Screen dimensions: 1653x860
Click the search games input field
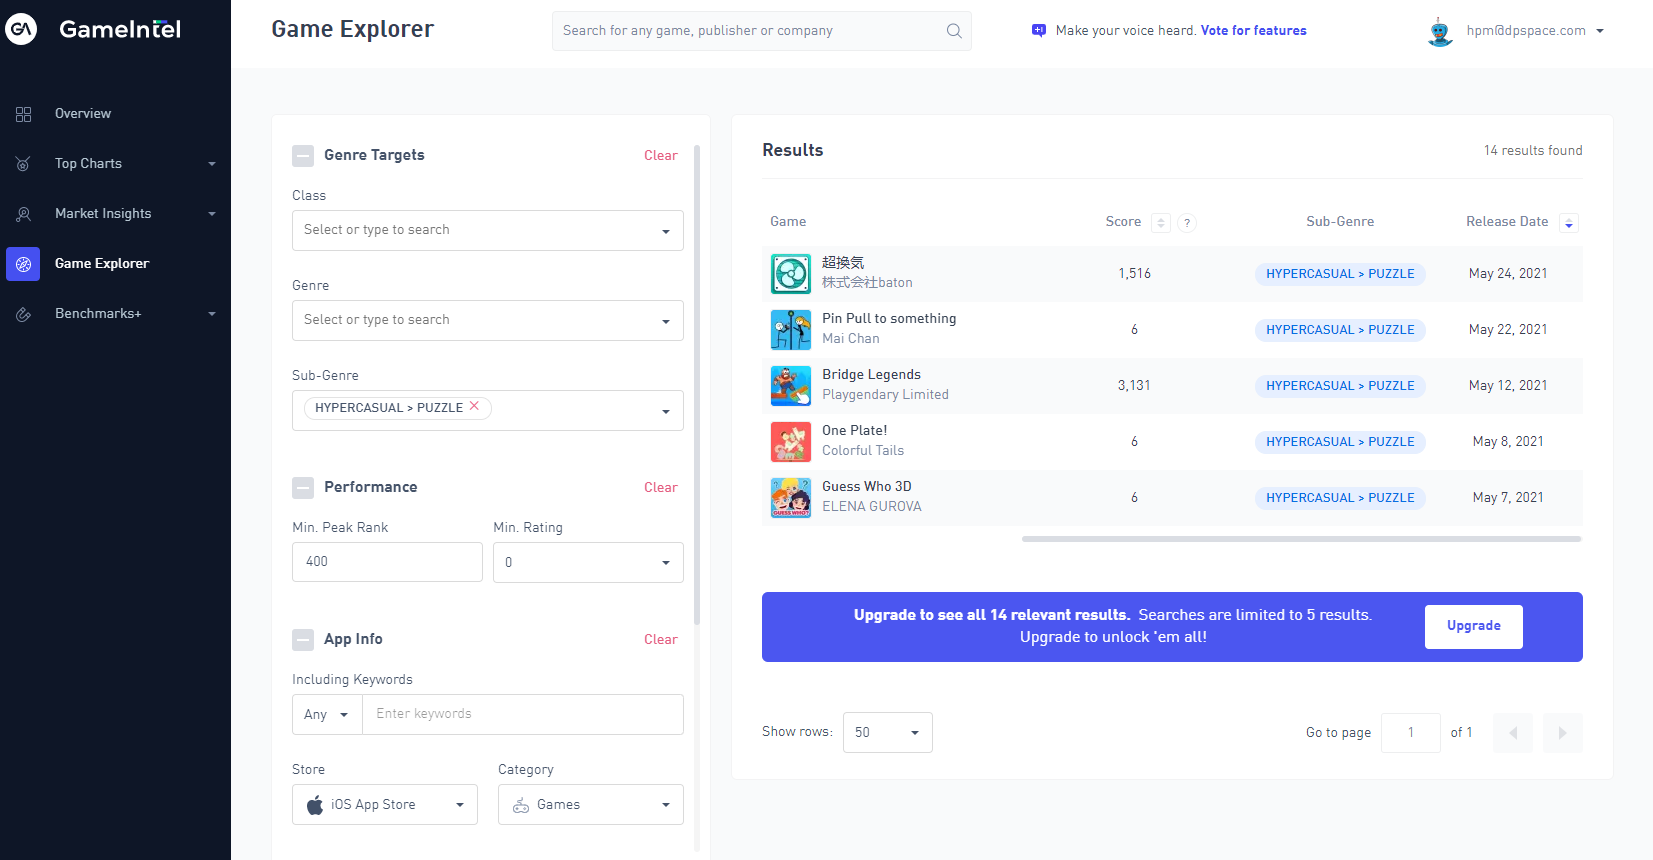[x=762, y=31]
